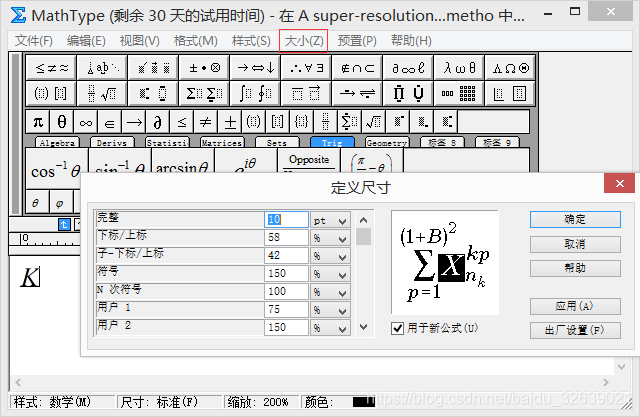Click the black color swatch in status bar

(363, 402)
